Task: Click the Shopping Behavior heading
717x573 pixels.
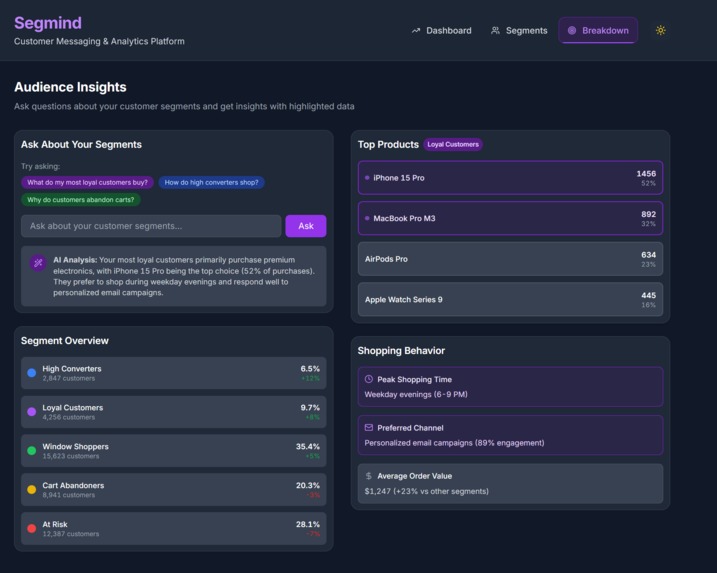Action: [401, 351]
